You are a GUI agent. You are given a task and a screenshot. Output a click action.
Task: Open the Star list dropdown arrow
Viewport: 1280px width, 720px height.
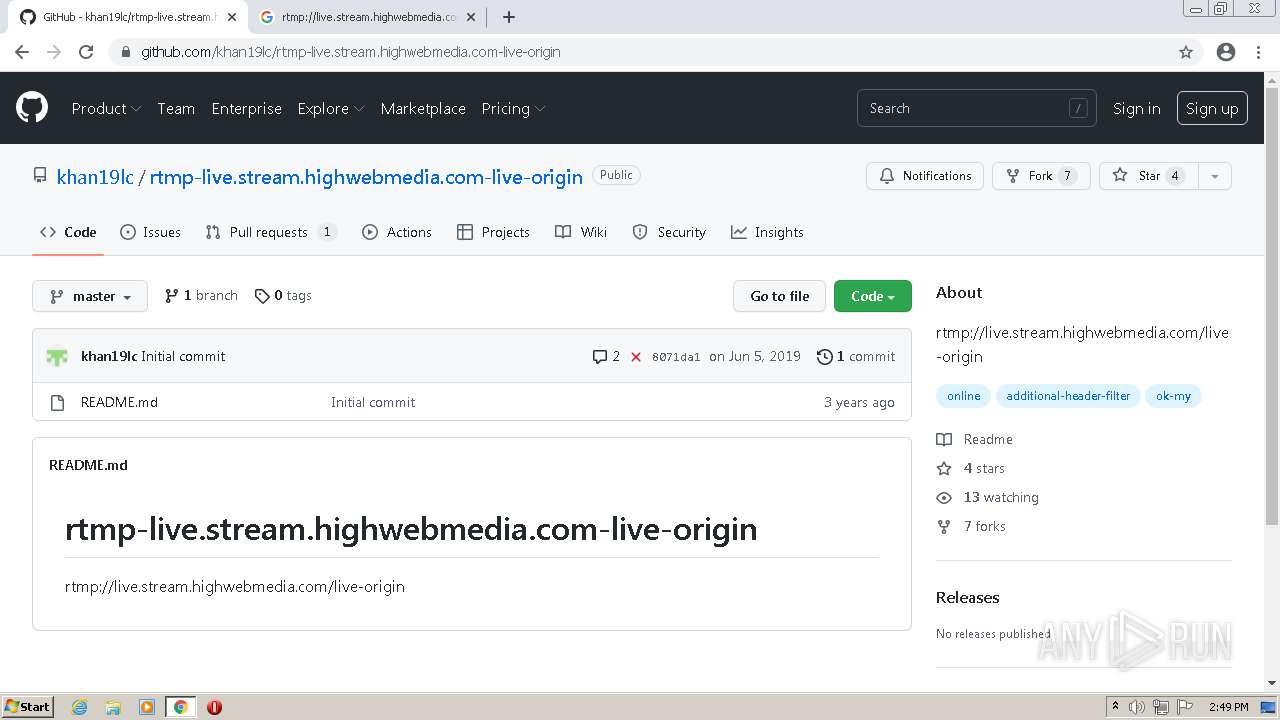(1215, 176)
